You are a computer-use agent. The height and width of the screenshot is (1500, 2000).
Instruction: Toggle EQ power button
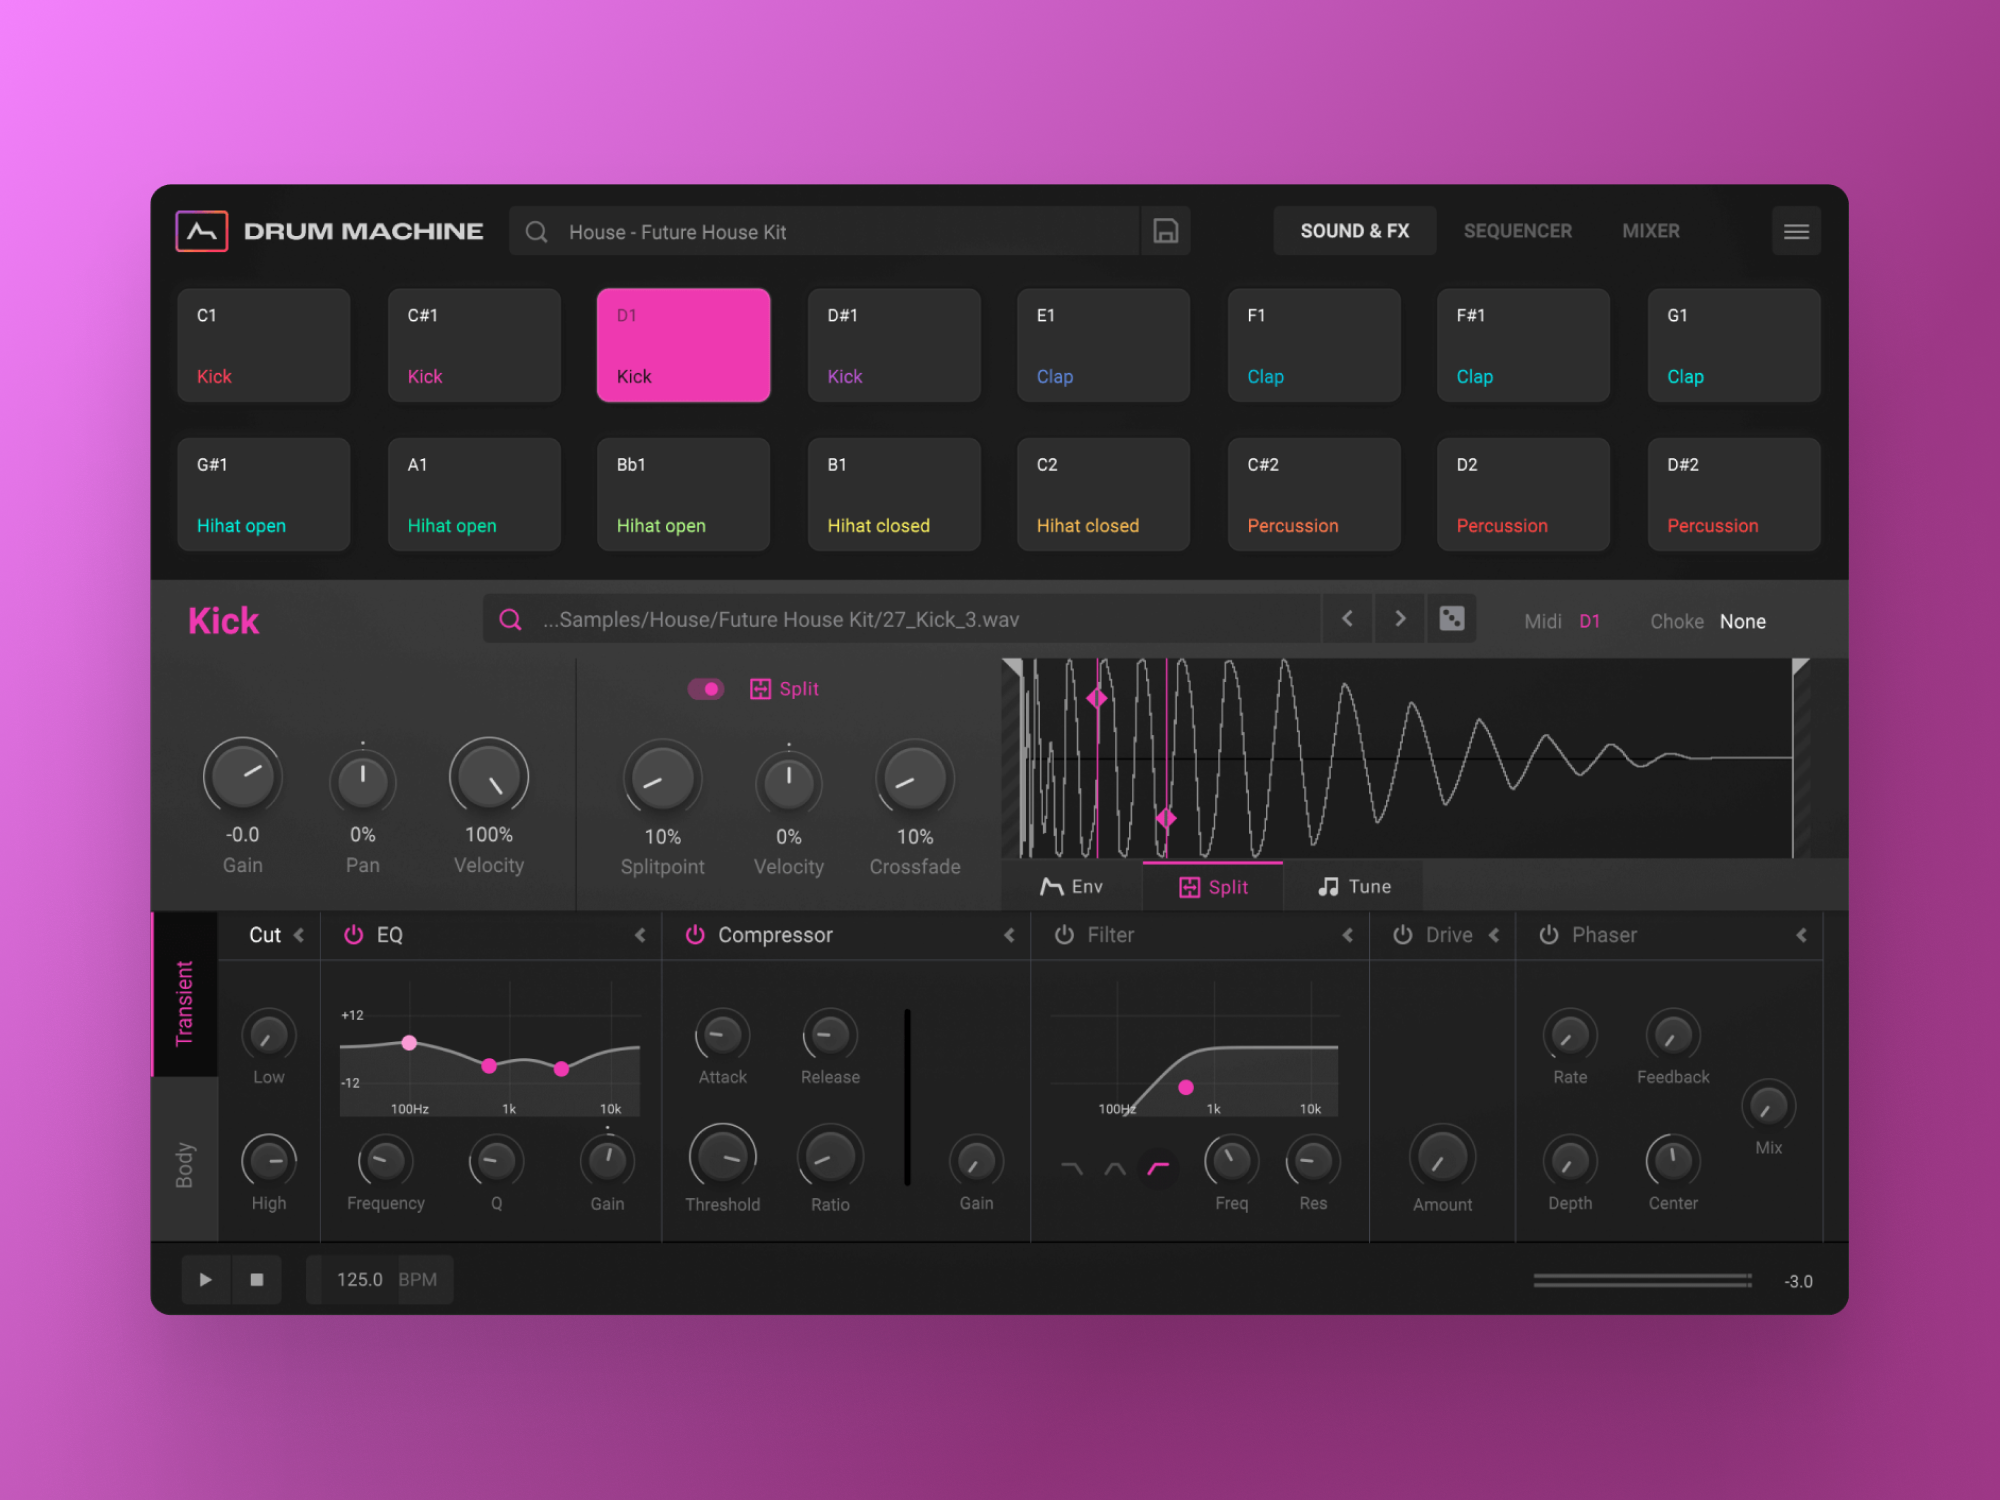coord(353,934)
